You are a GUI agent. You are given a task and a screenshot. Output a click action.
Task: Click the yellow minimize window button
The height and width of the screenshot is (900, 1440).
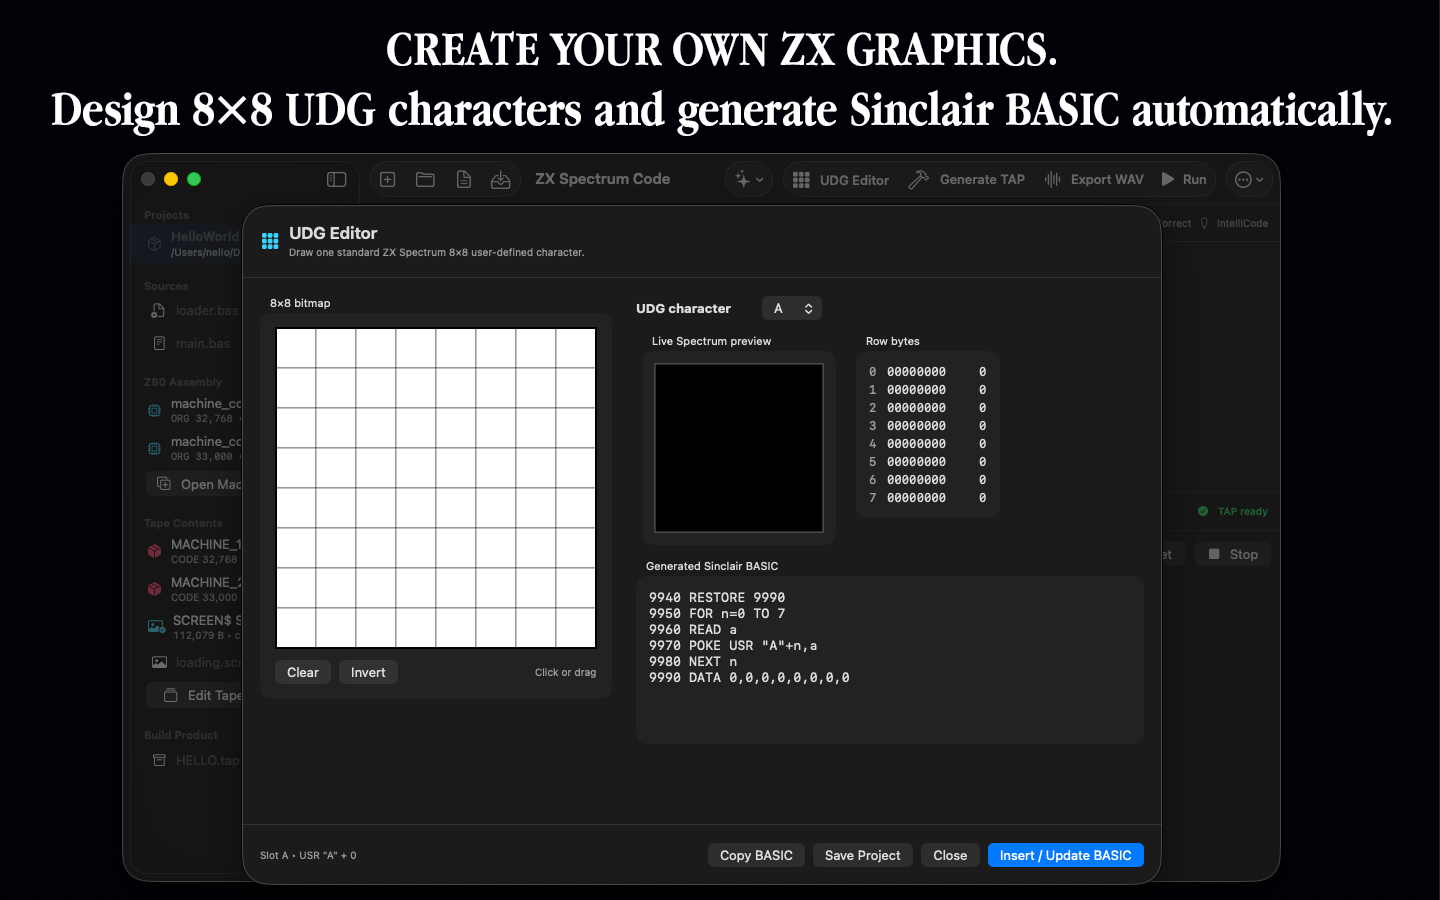171,179
